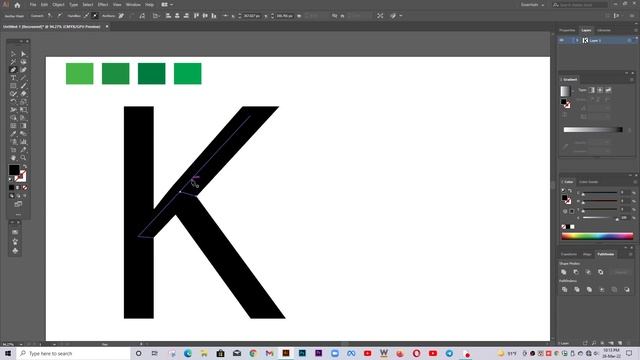Open the File menu
Image resolution: width=640 pixels, height=360 pixels.
(x=33, y=5)
